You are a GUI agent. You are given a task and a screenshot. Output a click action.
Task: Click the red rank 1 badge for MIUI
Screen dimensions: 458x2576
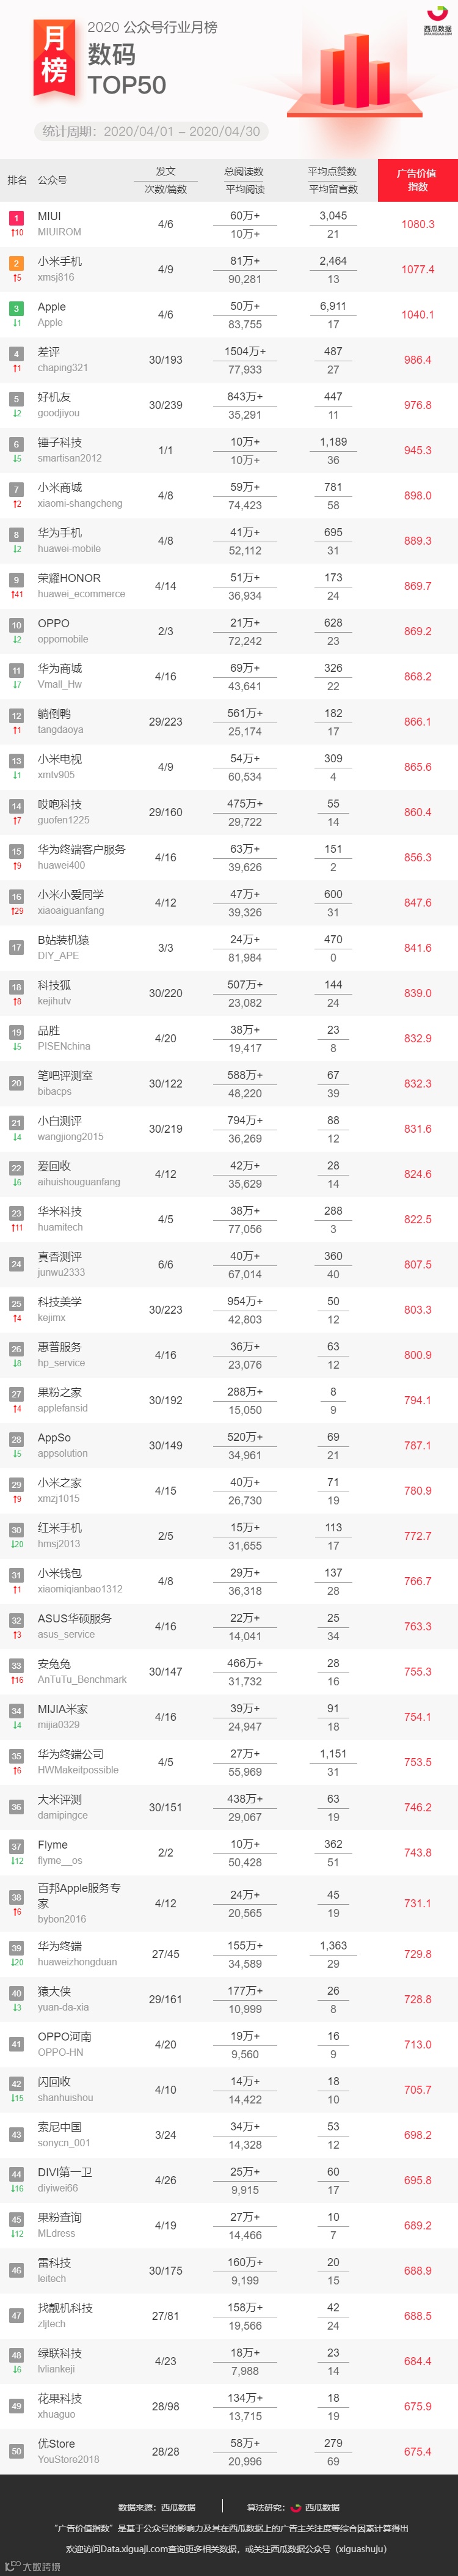coord(16,217)
